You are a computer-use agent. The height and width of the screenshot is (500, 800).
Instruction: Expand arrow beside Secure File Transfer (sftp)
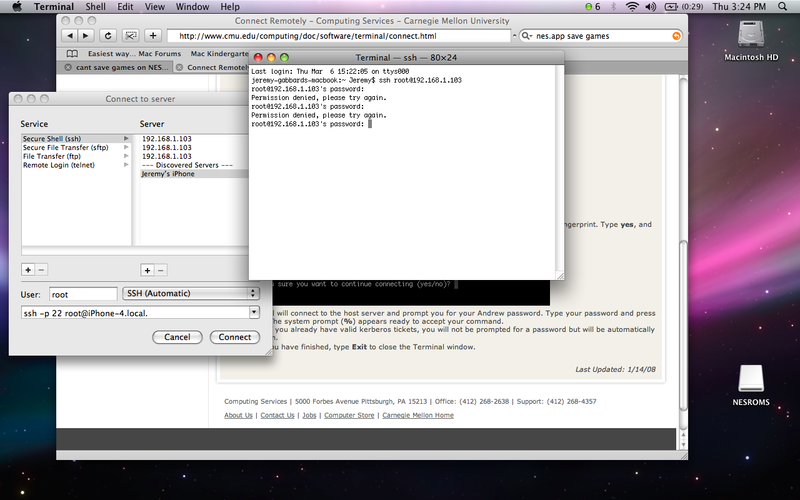coord(126,147)
